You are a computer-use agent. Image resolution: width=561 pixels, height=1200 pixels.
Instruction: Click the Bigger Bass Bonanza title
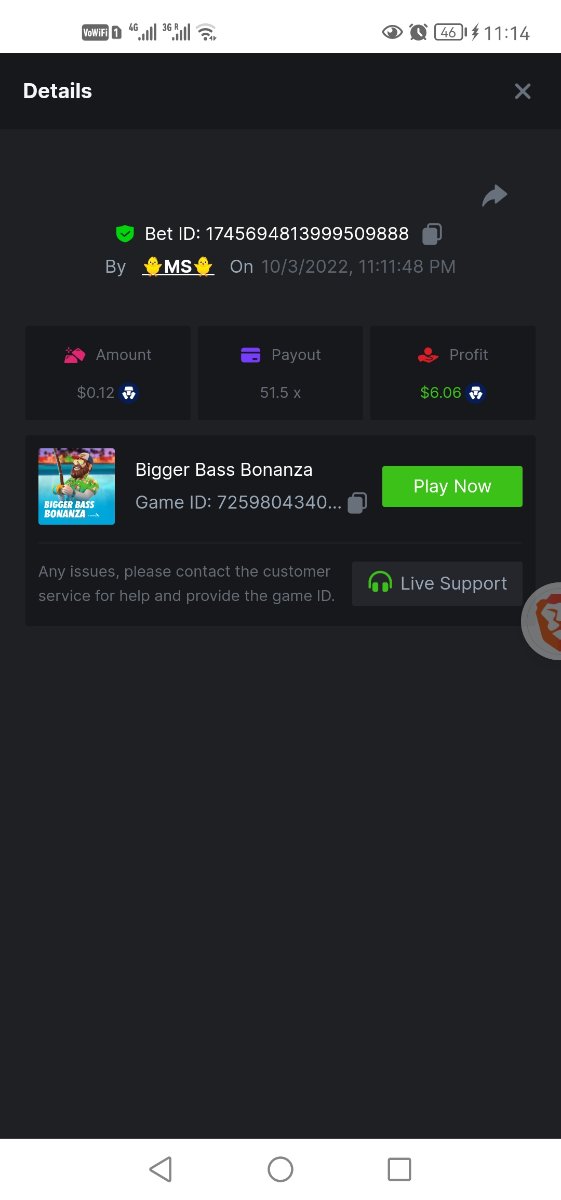click(224, 470)
